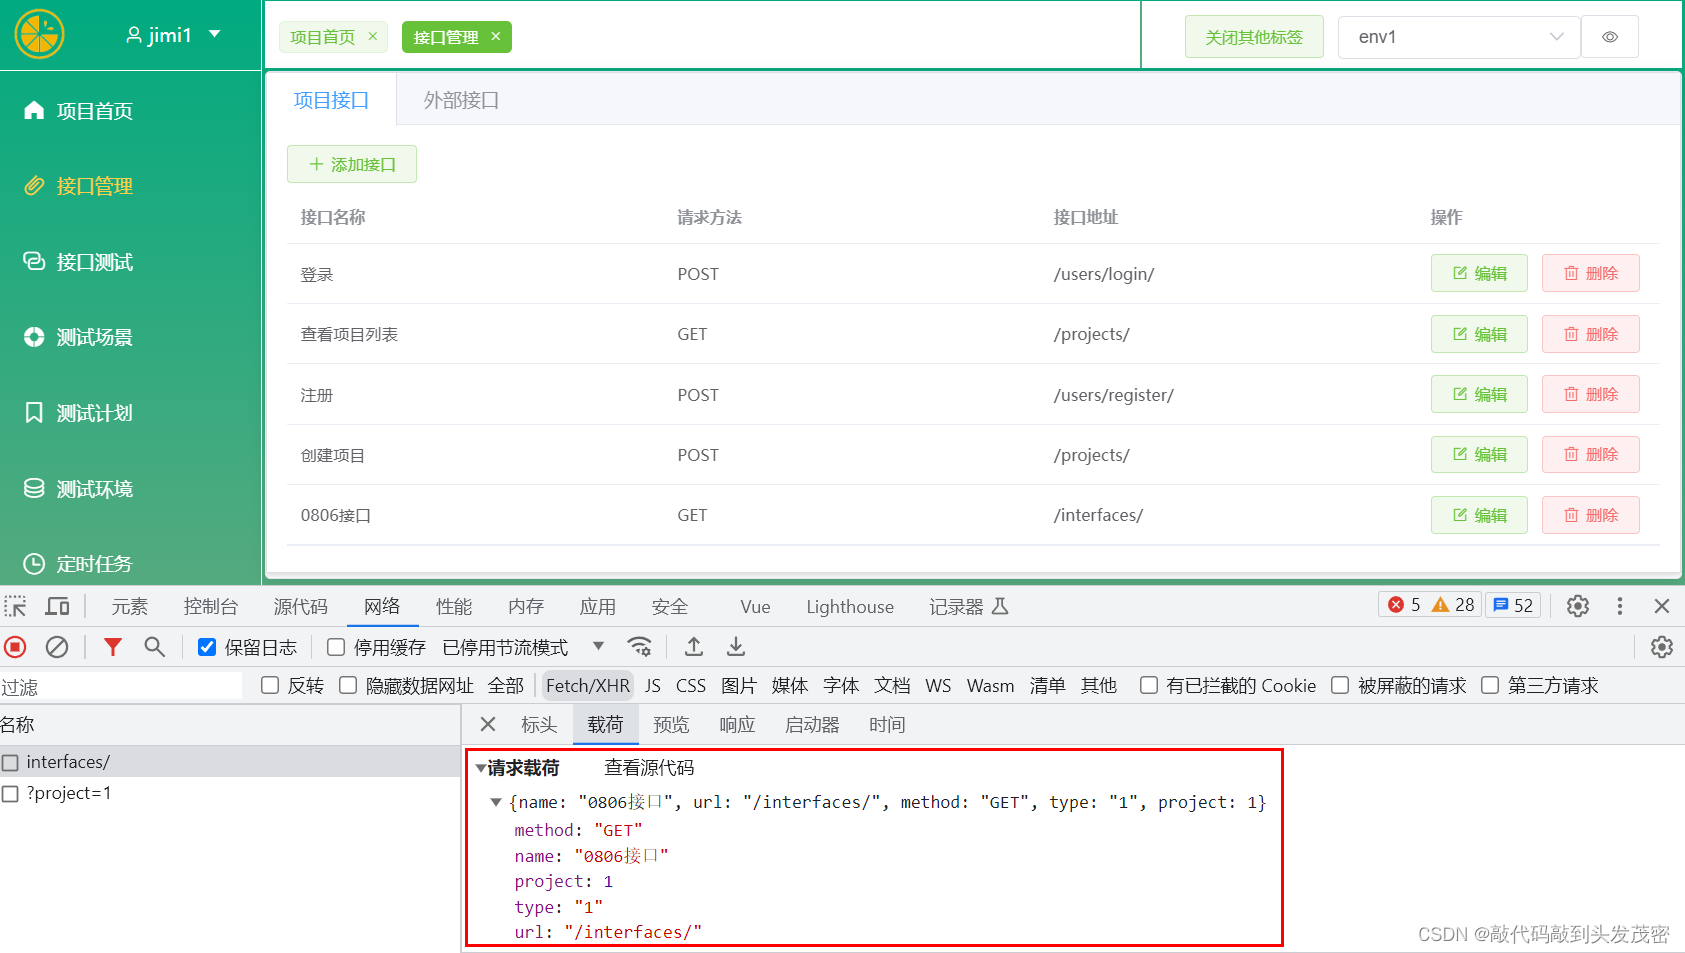Click the orange lemon logo icon

tap(39, 34)
